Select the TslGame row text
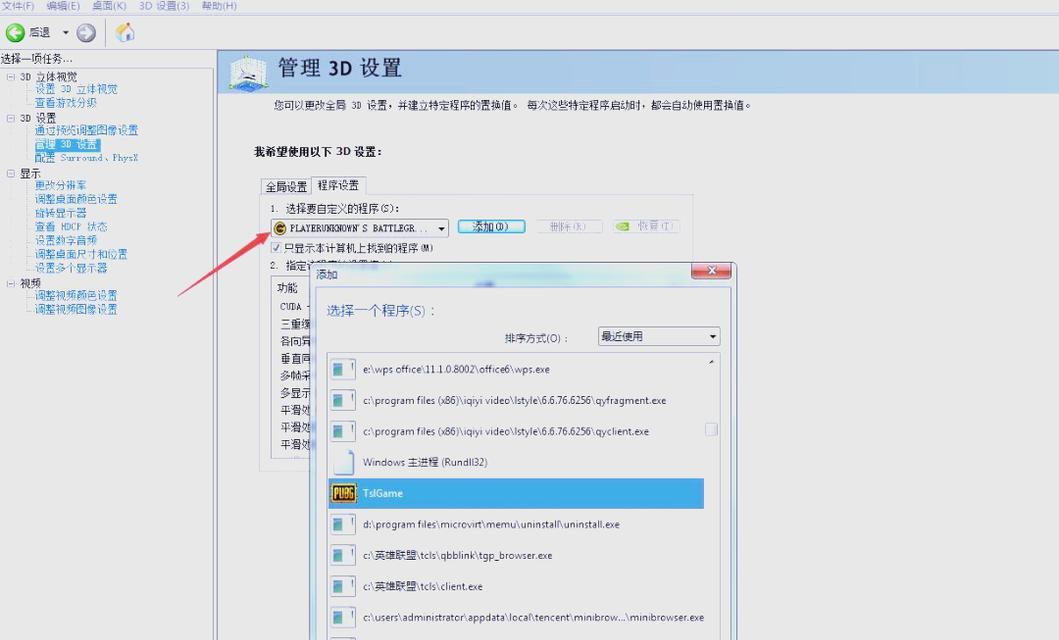 (383, 494)
